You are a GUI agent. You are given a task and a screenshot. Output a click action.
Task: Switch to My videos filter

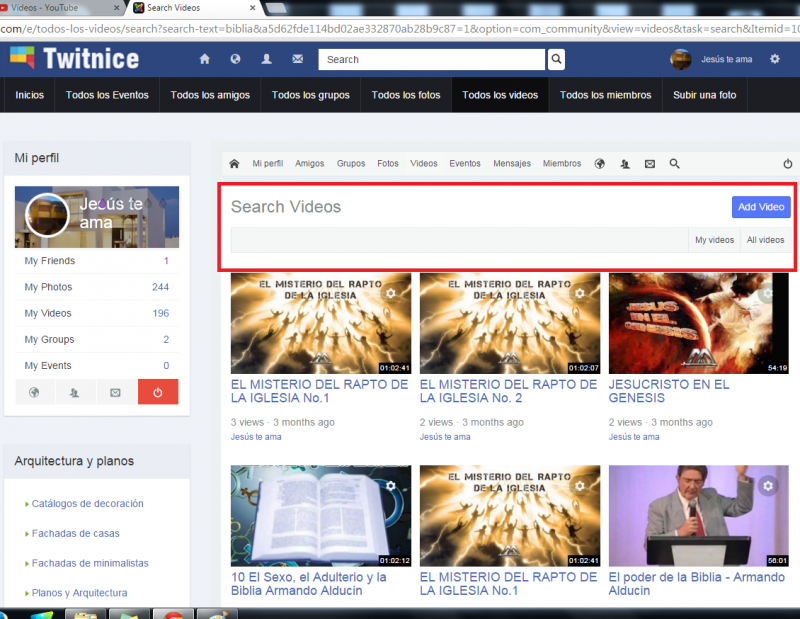click(714, 240)
